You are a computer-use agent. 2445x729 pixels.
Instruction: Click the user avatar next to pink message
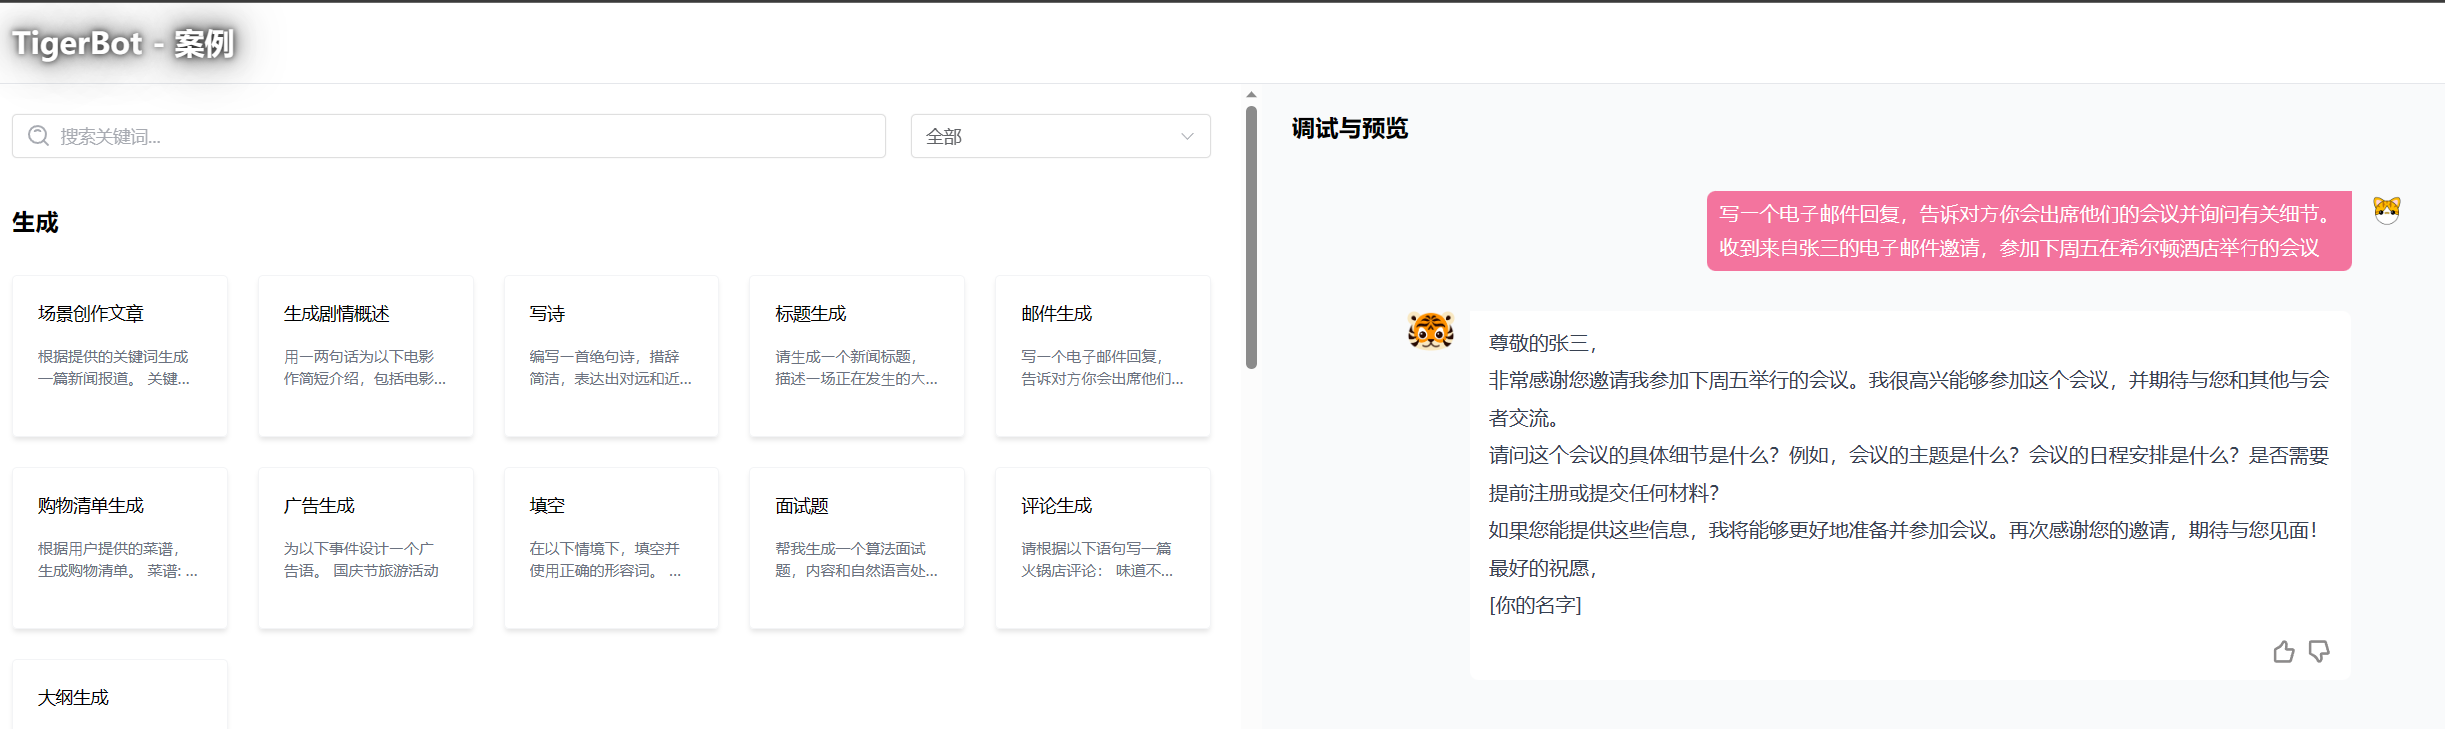[2387, 210]
